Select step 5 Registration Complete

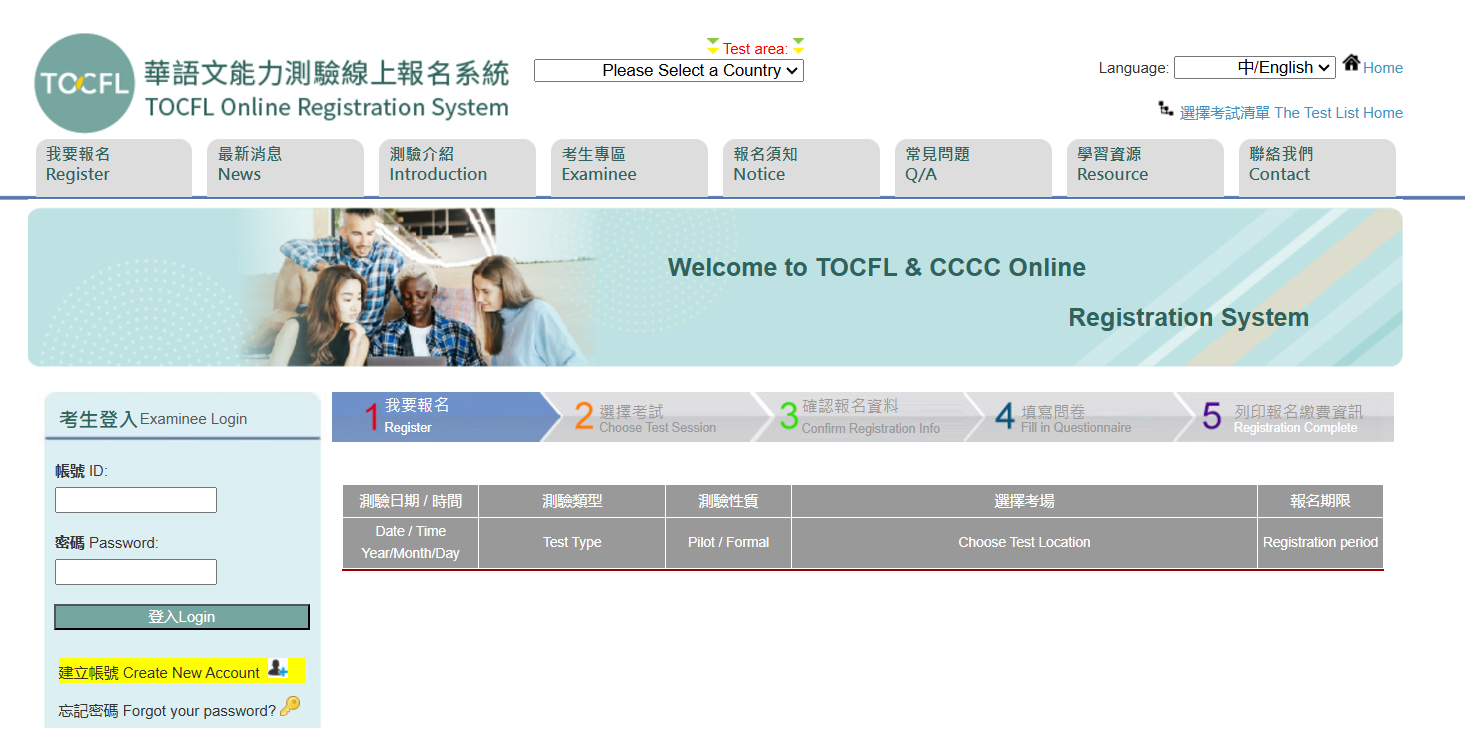tap(1287, 417)
